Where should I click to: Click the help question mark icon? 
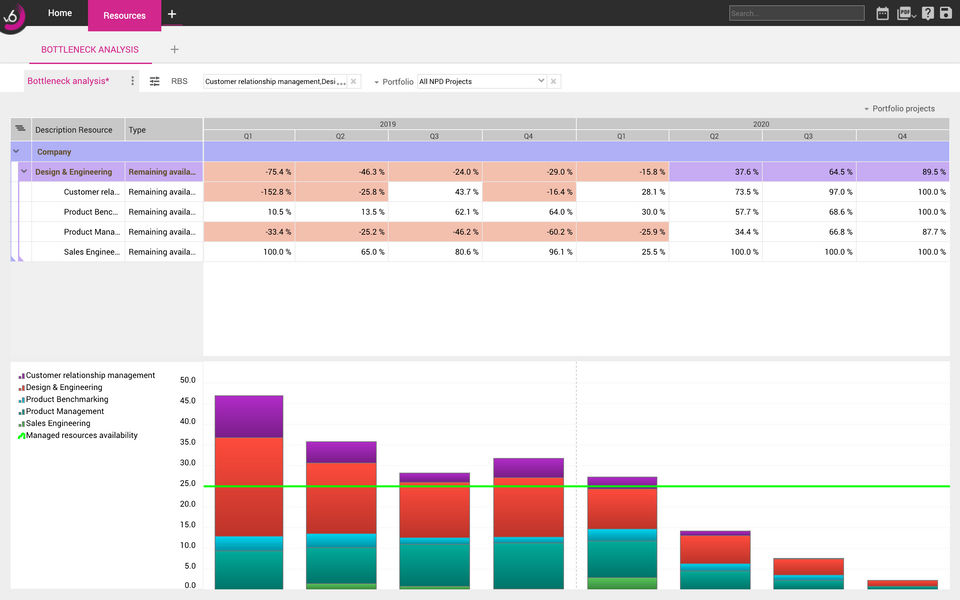(928, 13)
